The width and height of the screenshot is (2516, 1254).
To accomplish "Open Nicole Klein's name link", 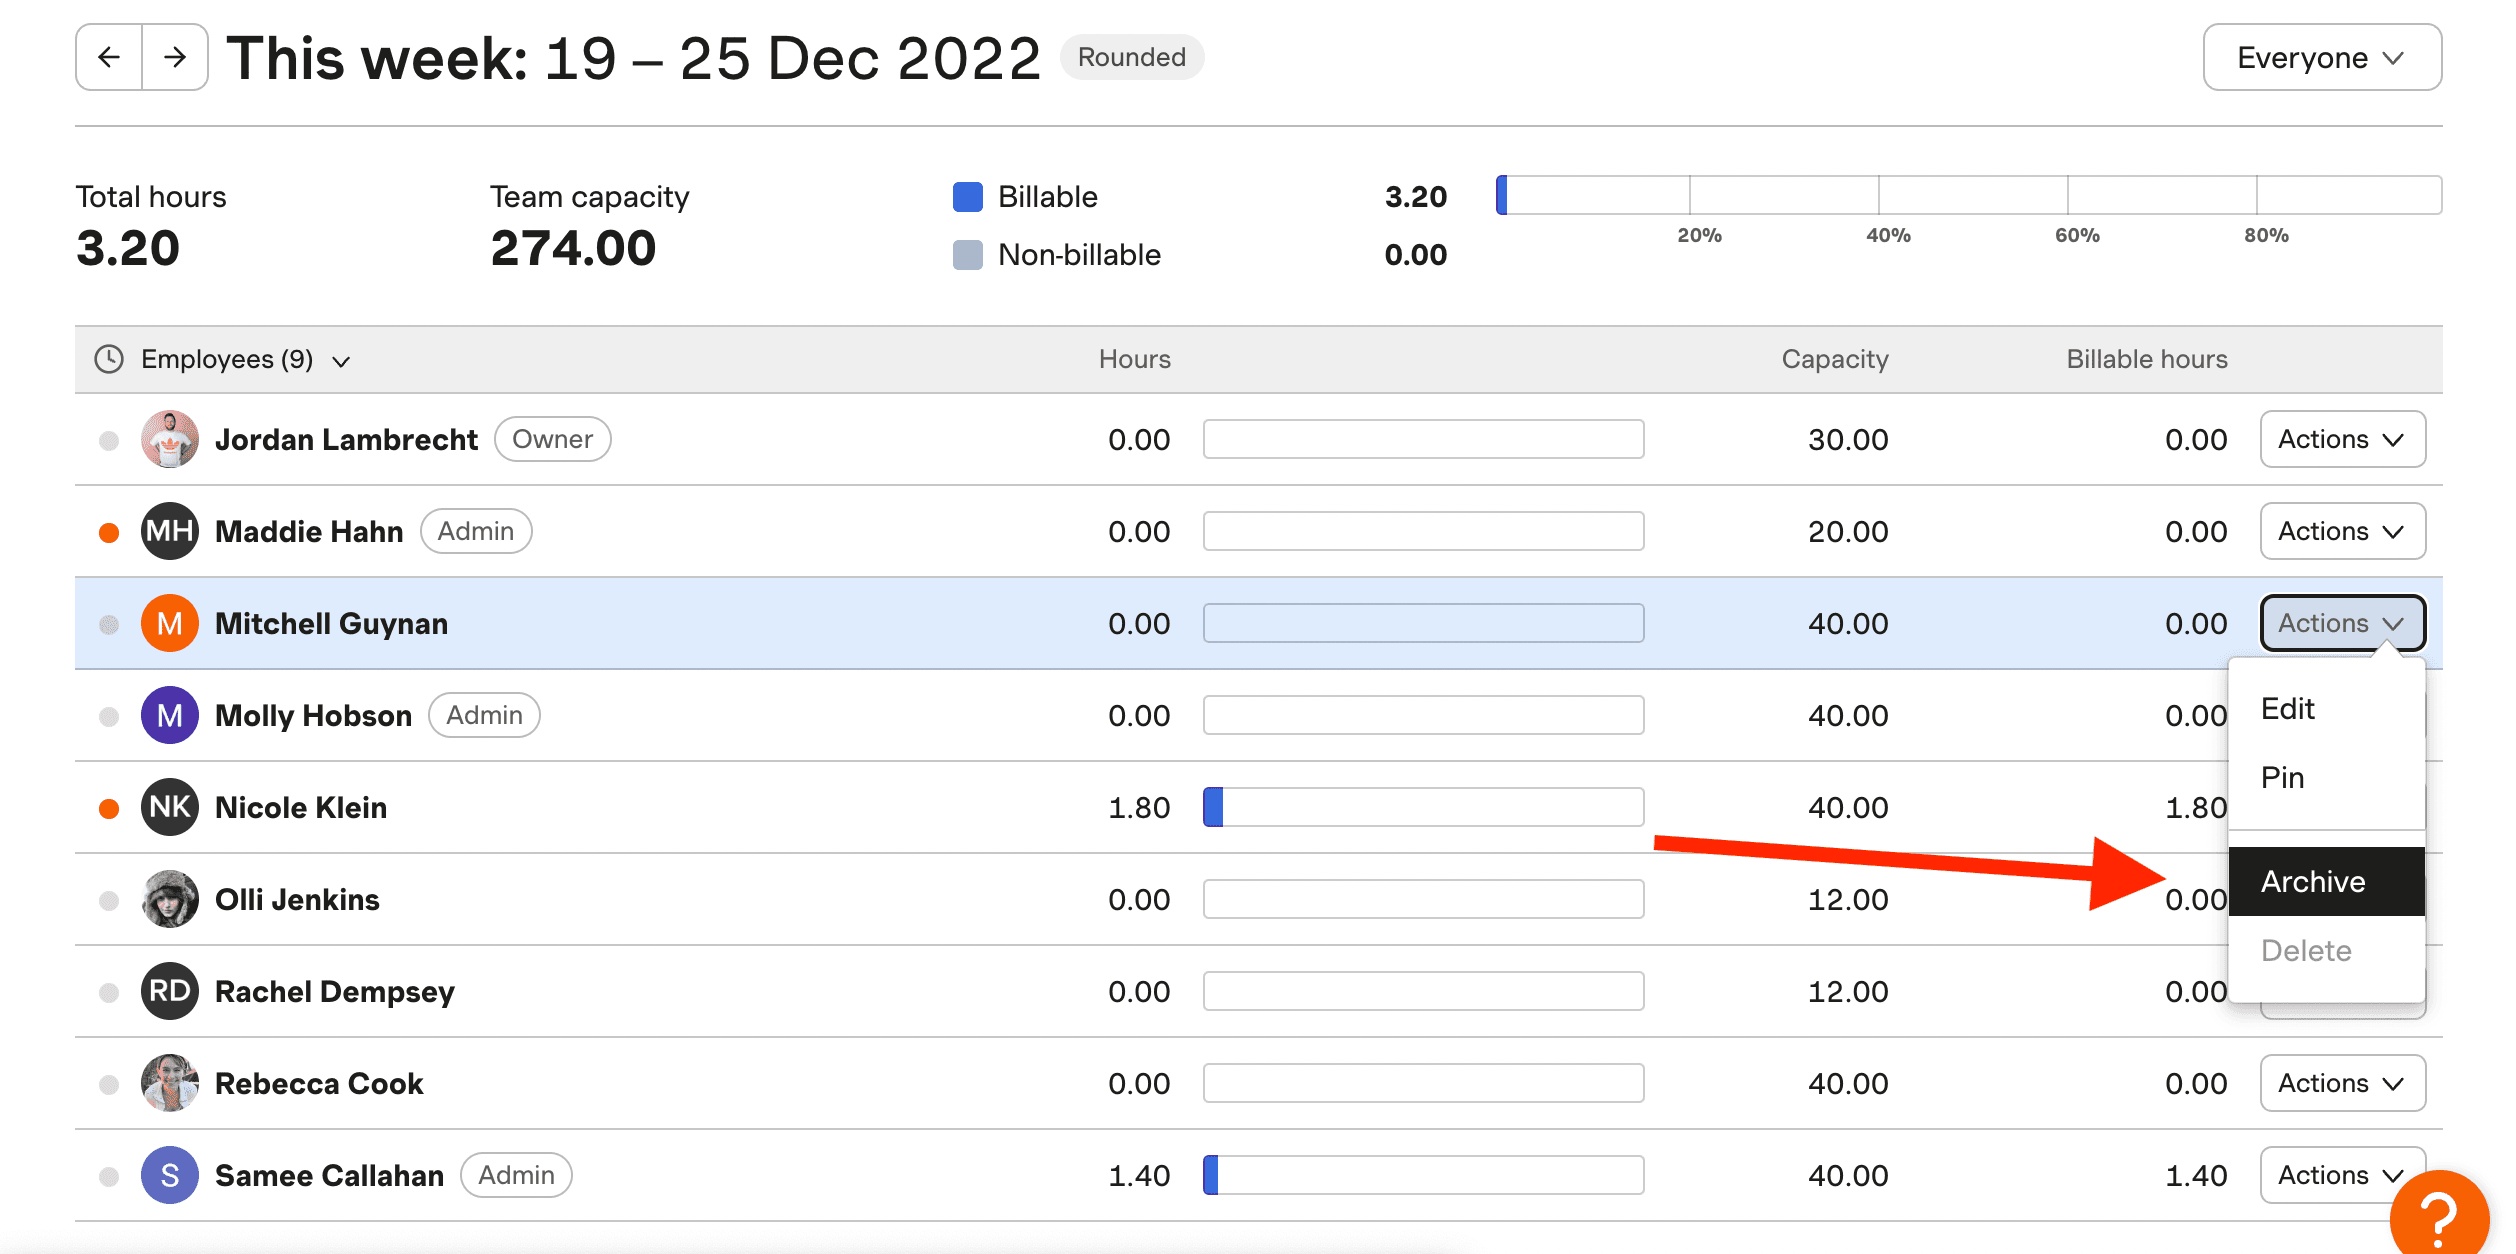I will coord(301,807).
